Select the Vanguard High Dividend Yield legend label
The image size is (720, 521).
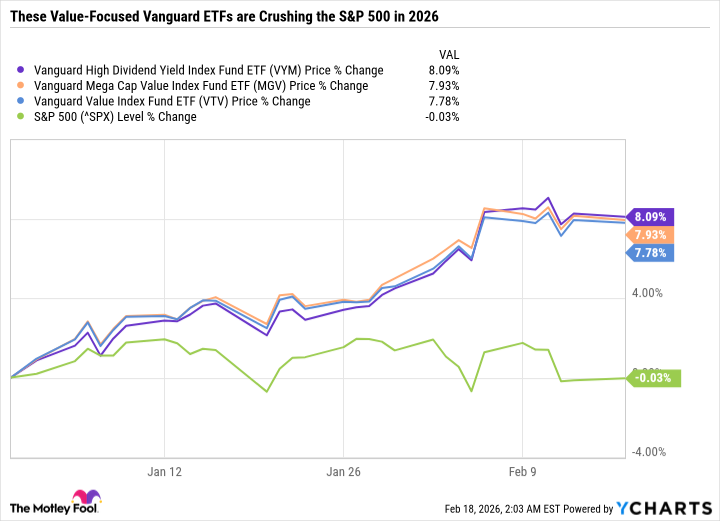coord(208,70)
